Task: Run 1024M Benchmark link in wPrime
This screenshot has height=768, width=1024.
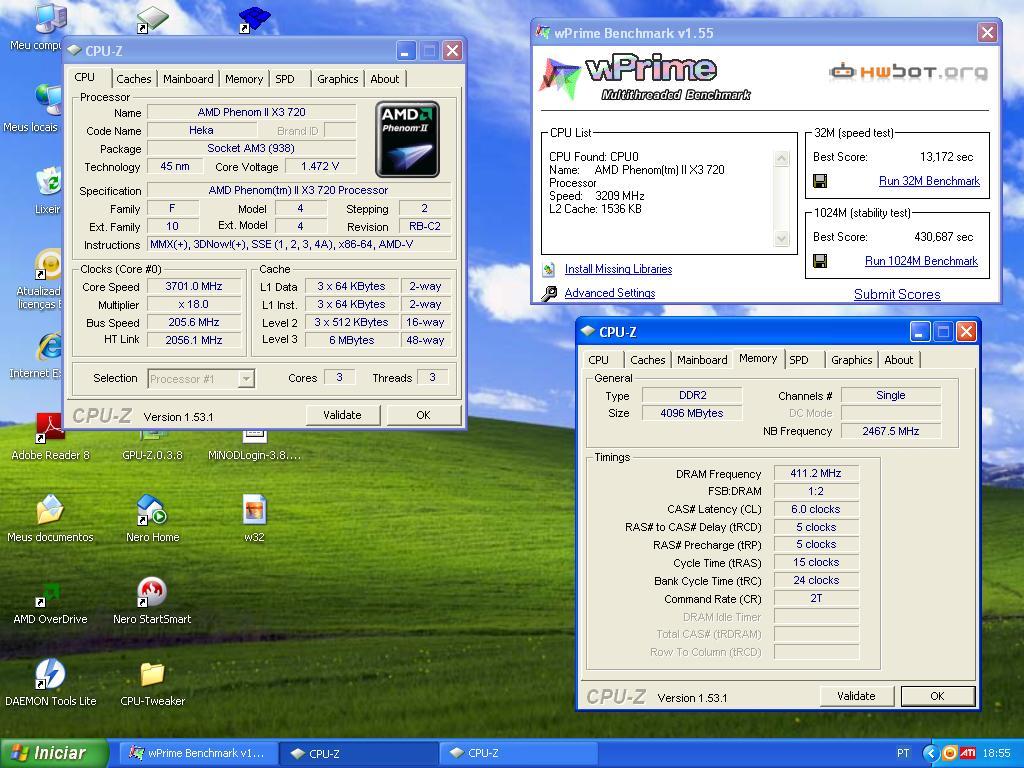Action: coord(921,261)
